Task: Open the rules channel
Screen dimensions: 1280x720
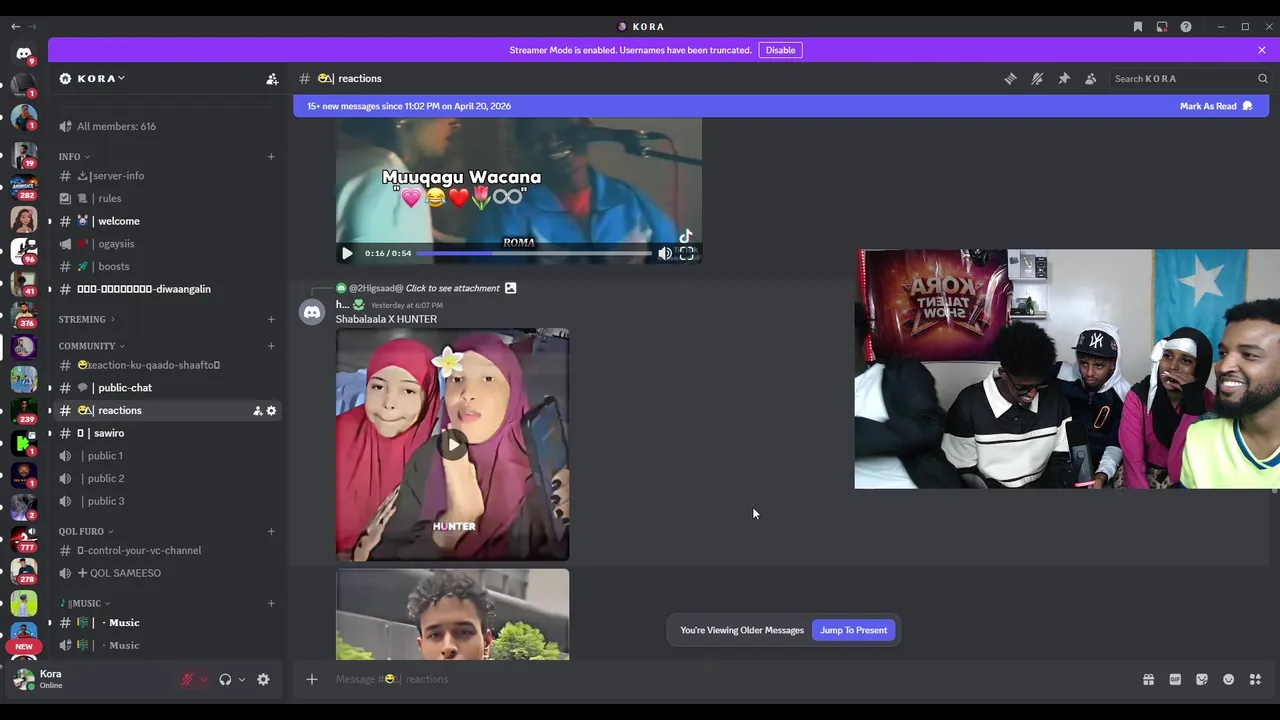Action: 168,198
